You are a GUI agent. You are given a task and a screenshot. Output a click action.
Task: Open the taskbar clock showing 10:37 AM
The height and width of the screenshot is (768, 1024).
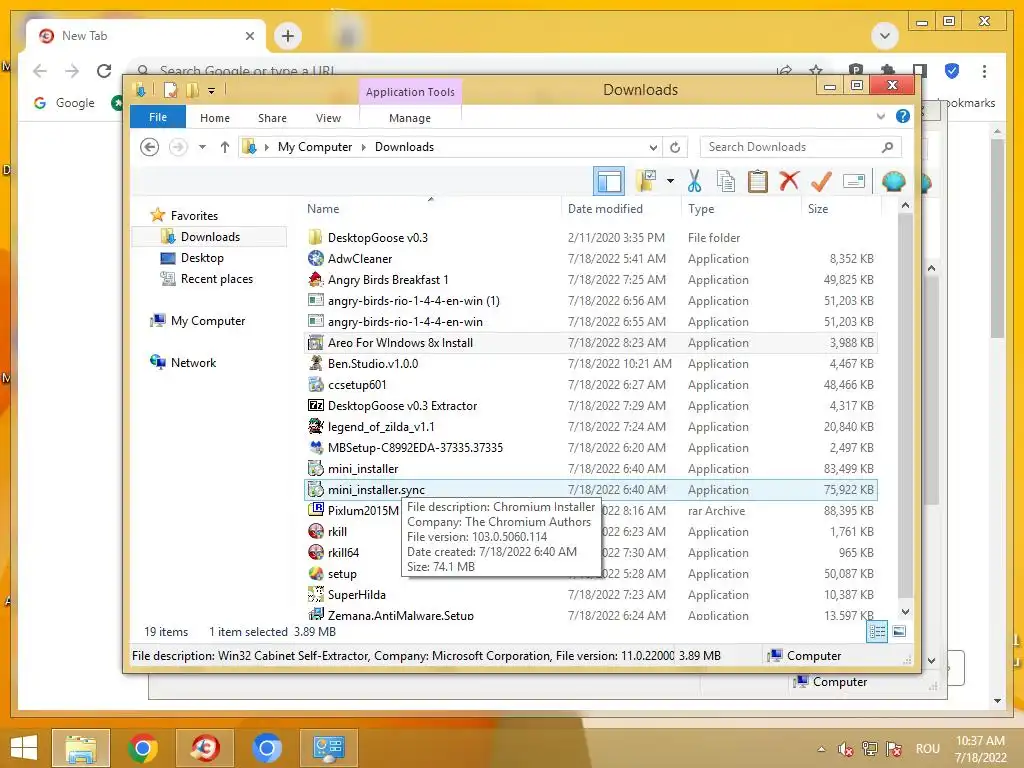[980, 749]
